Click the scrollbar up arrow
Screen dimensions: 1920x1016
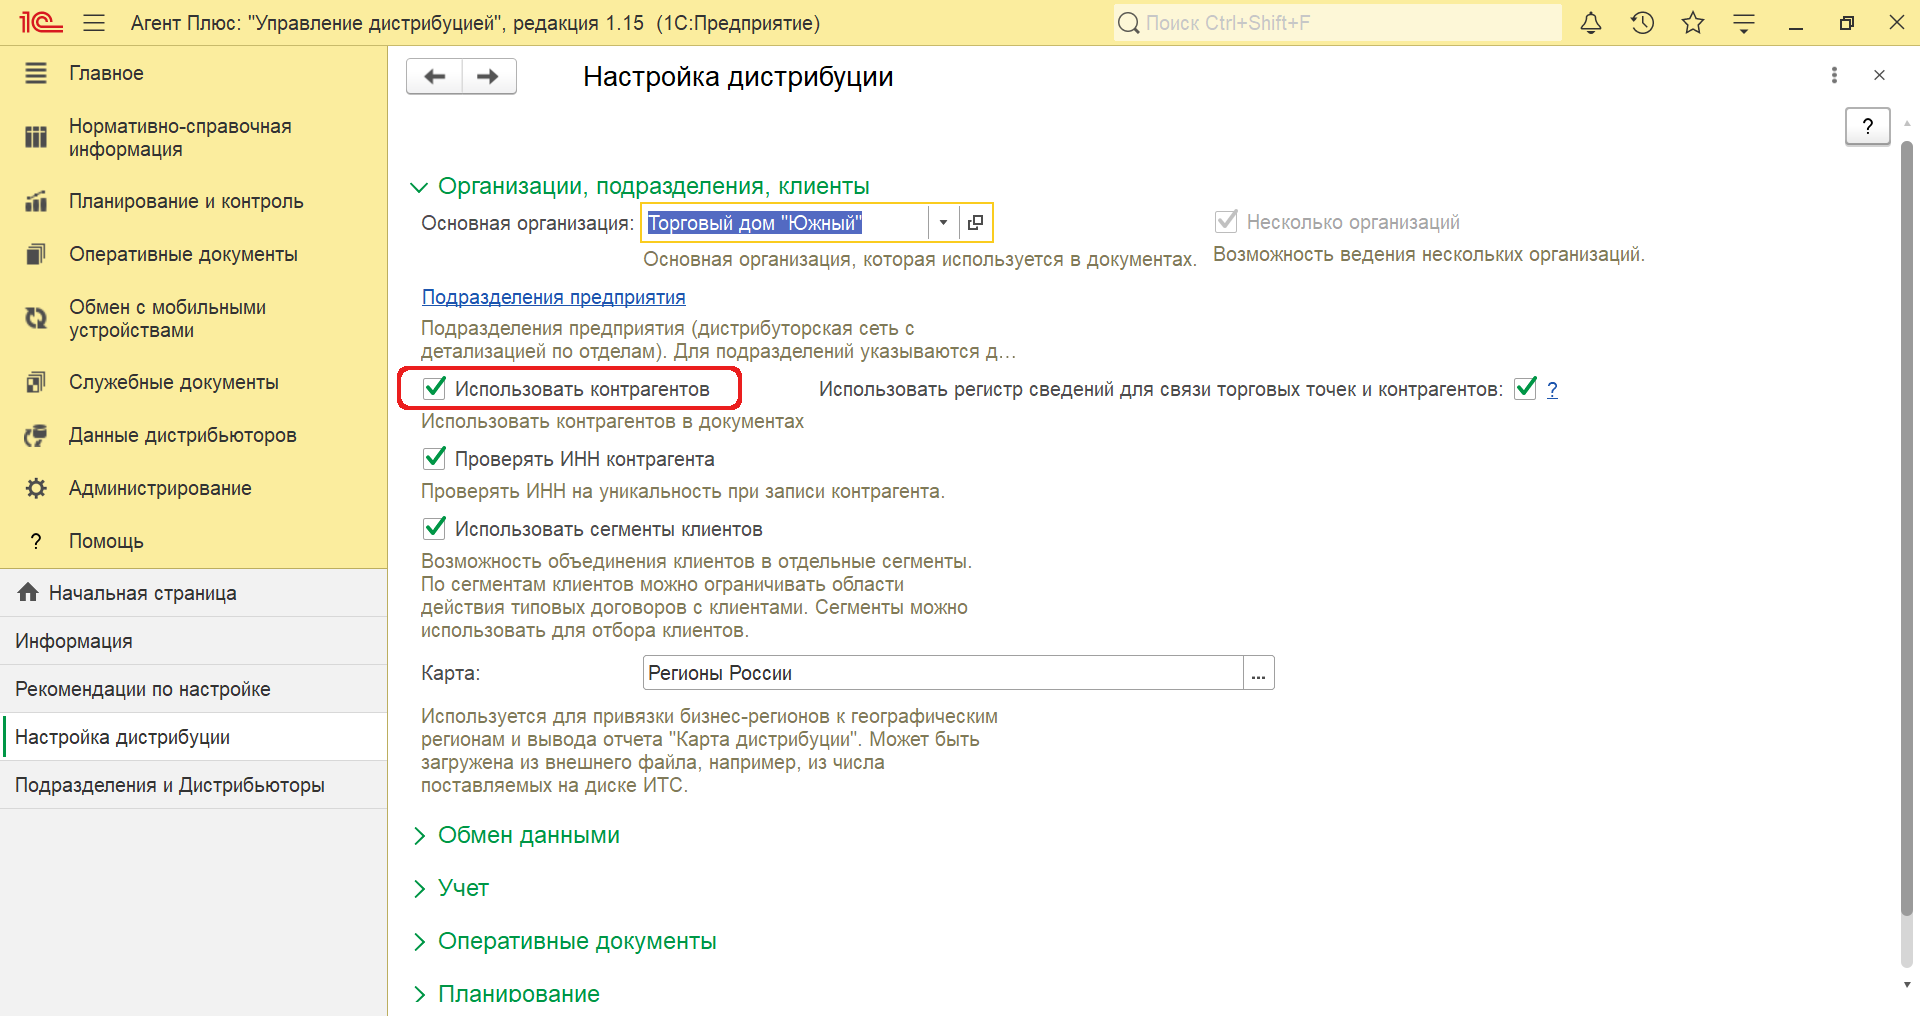pos(1907,123)
